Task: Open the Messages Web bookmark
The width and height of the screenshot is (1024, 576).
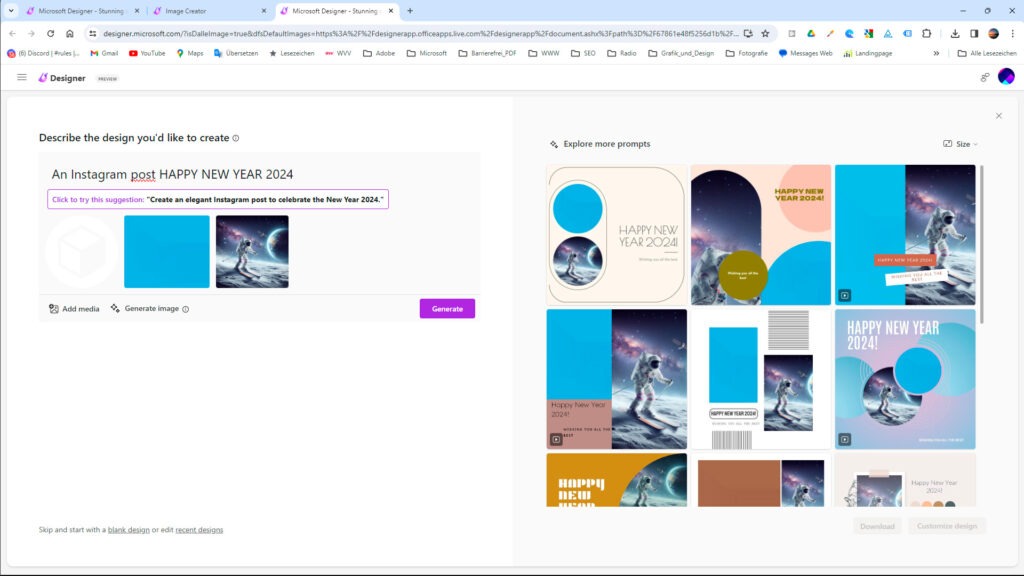Action: (x=805, y=54)
